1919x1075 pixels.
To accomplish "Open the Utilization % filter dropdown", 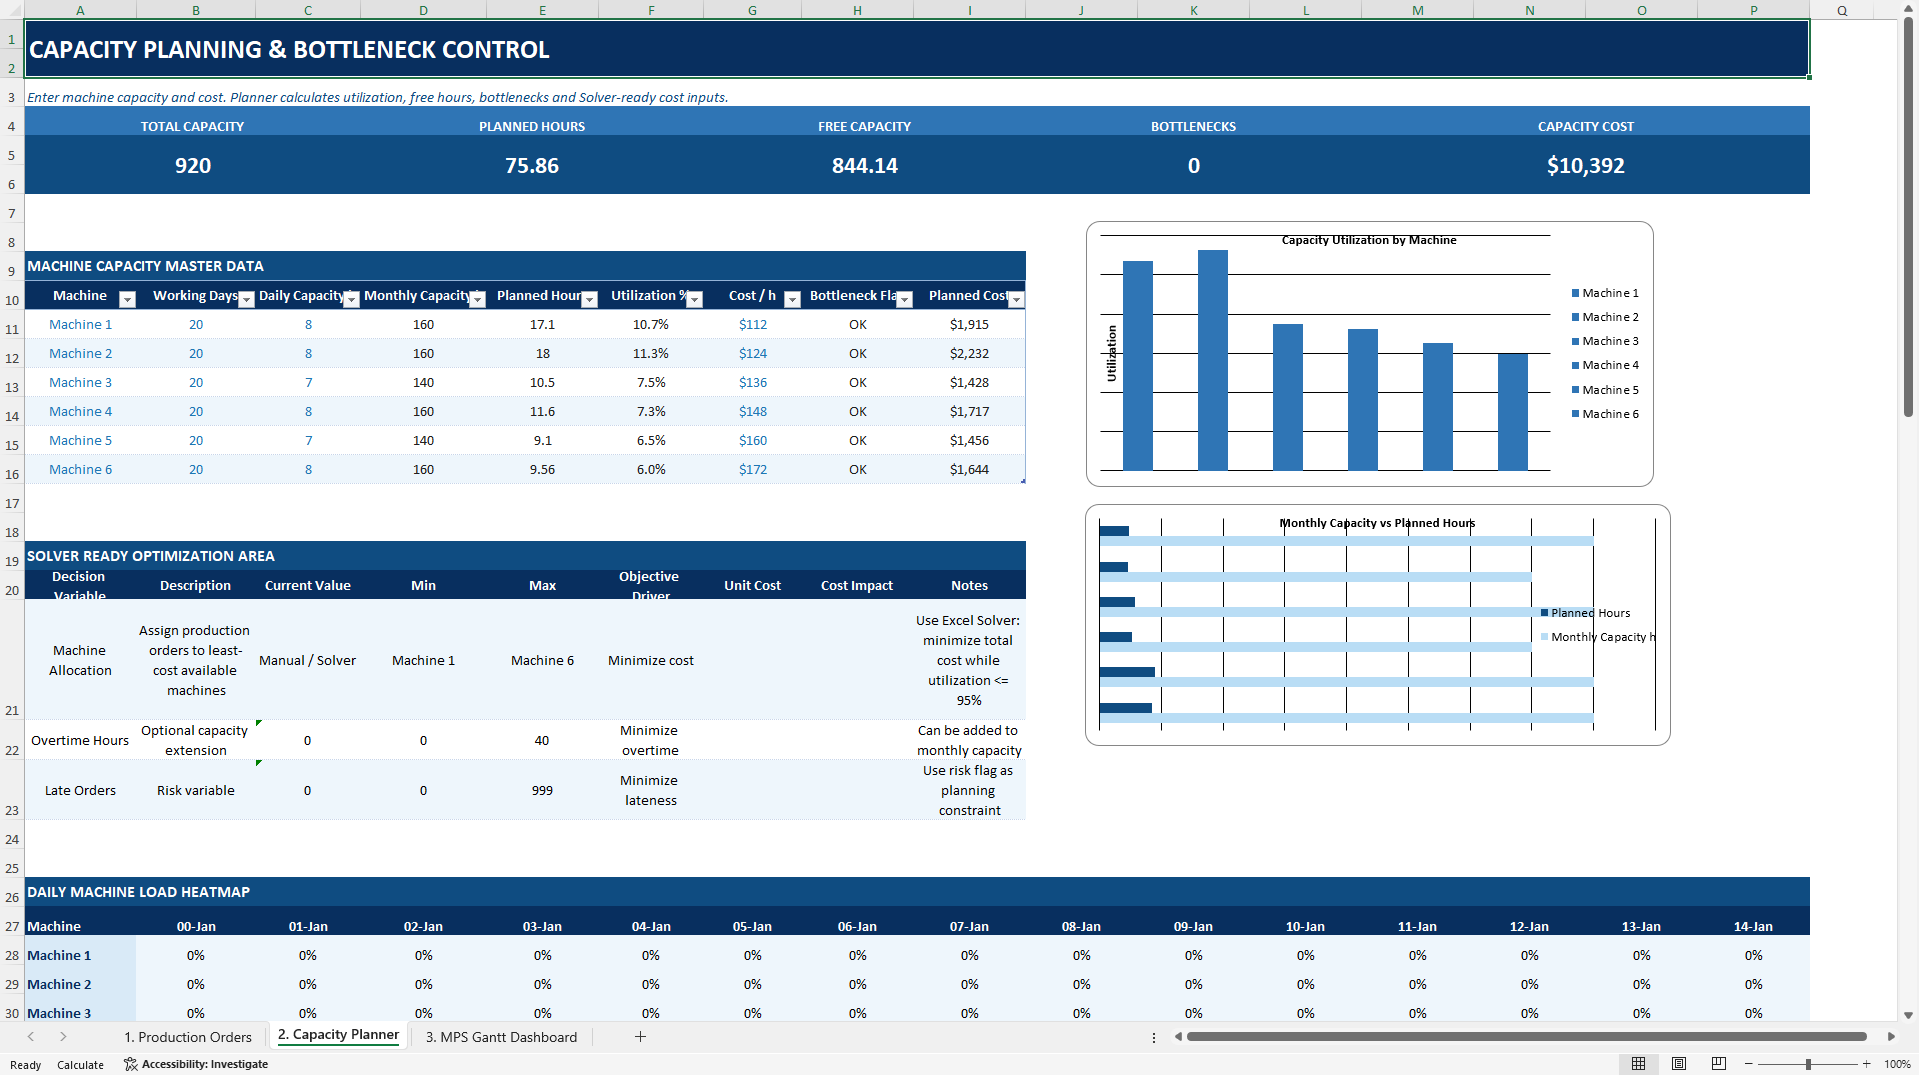I will (x=694, y=299).
